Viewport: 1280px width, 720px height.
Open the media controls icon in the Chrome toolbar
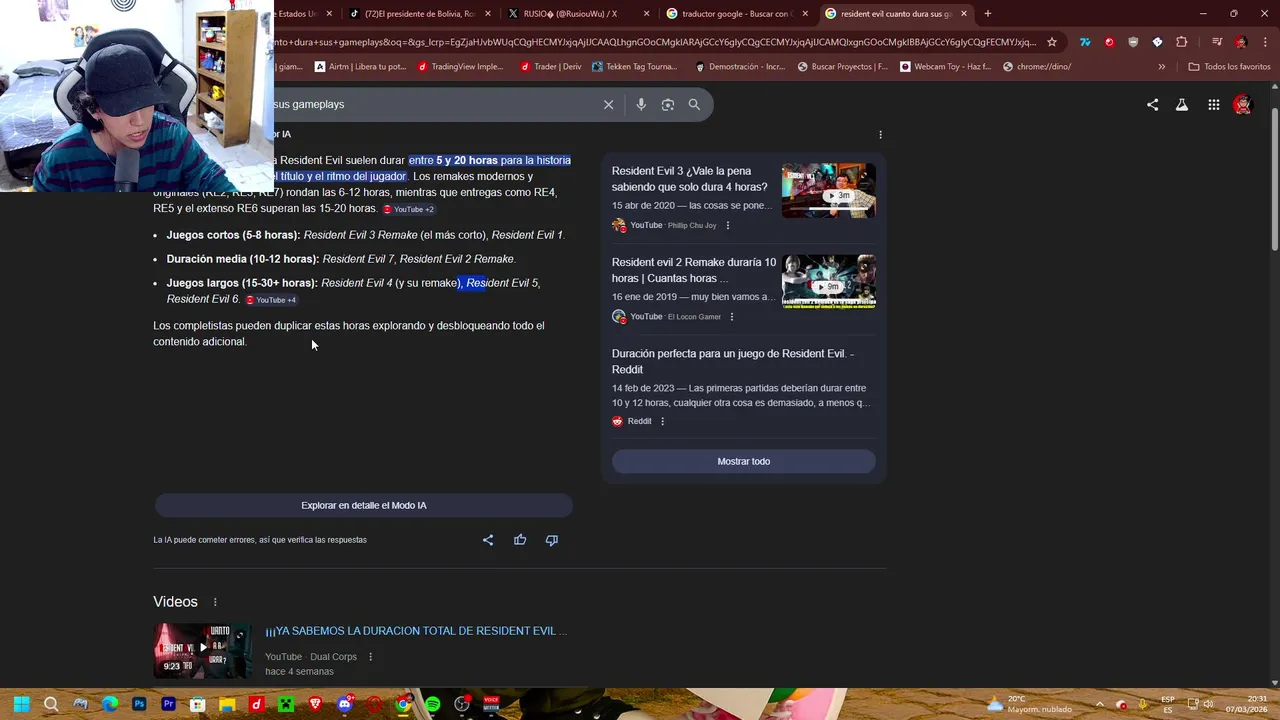(1217, 42)
